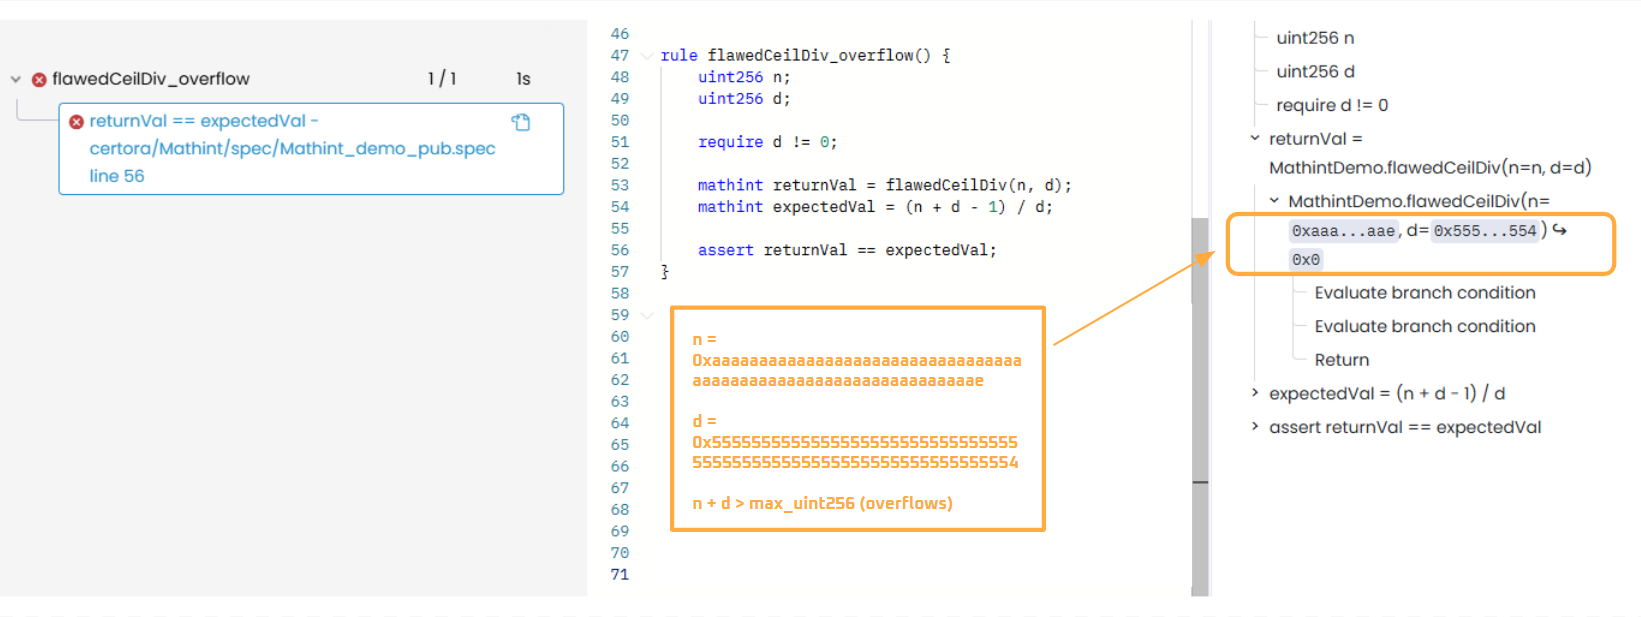The width and height of the screenshot is (1641, 617).
Task: Select the 0xaaa...aae value for n
Action: (1342, 231)
